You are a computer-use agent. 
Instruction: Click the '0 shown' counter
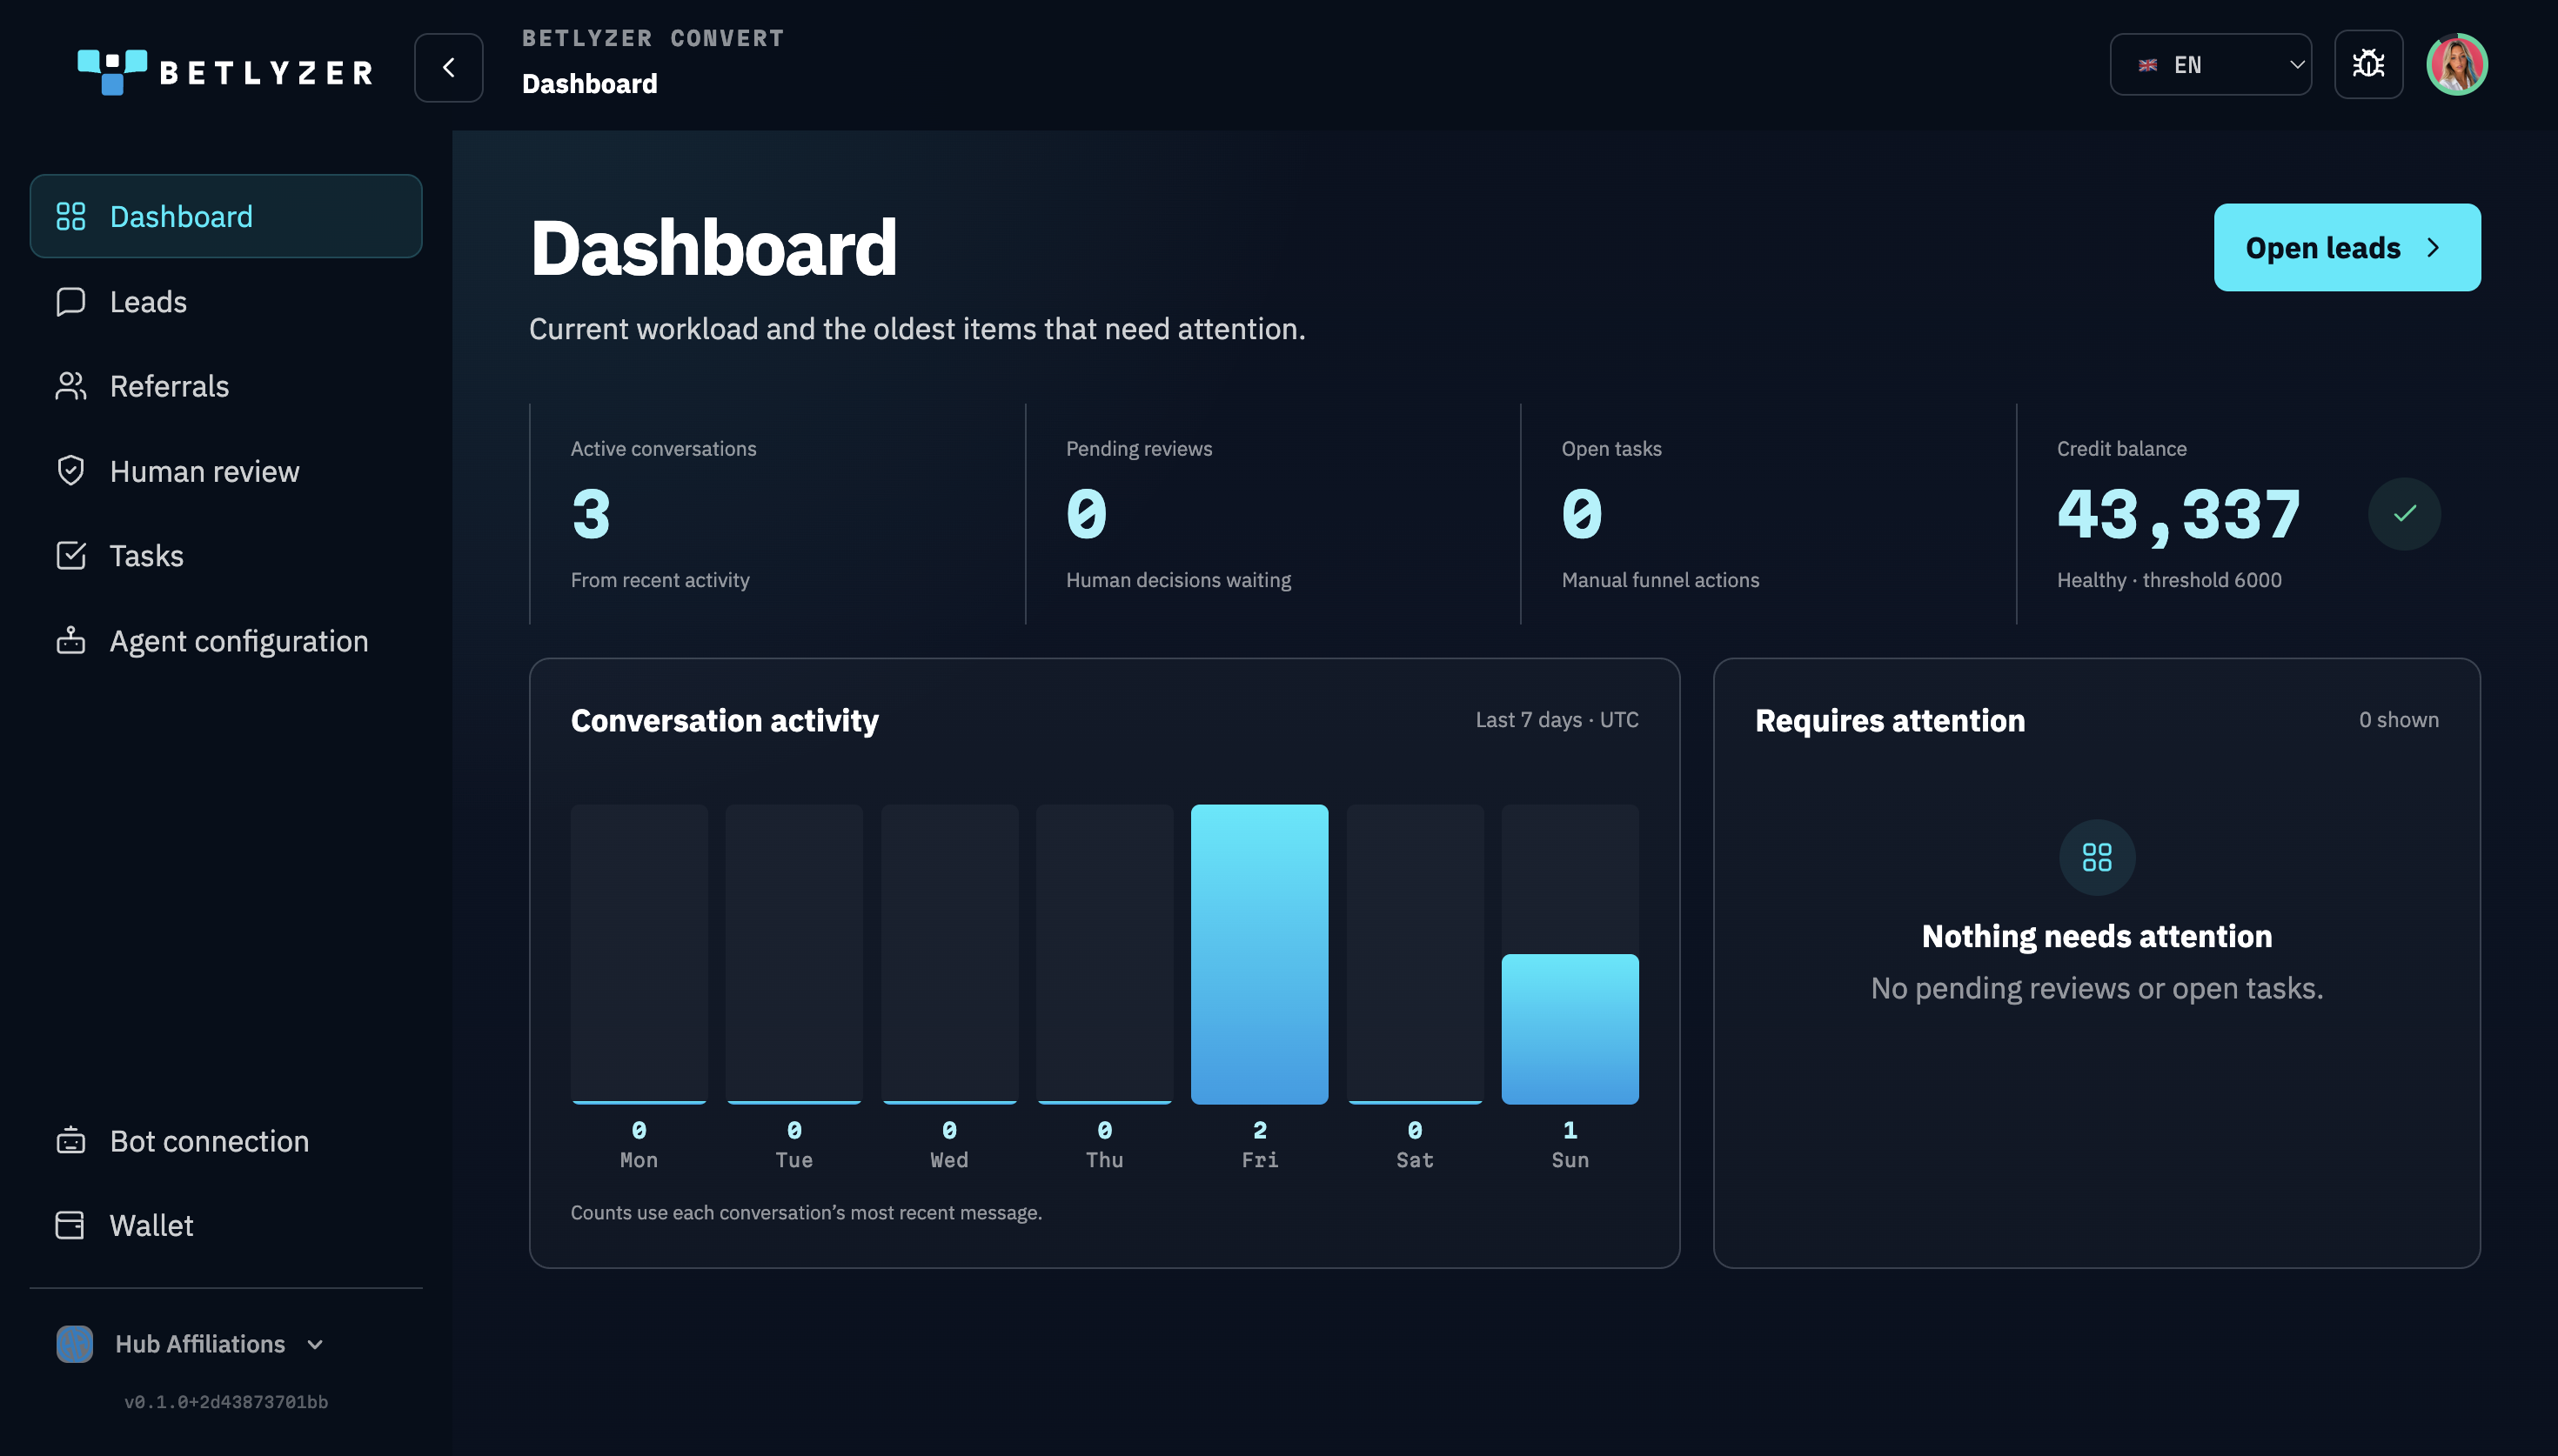click(x=2399, y=720)
